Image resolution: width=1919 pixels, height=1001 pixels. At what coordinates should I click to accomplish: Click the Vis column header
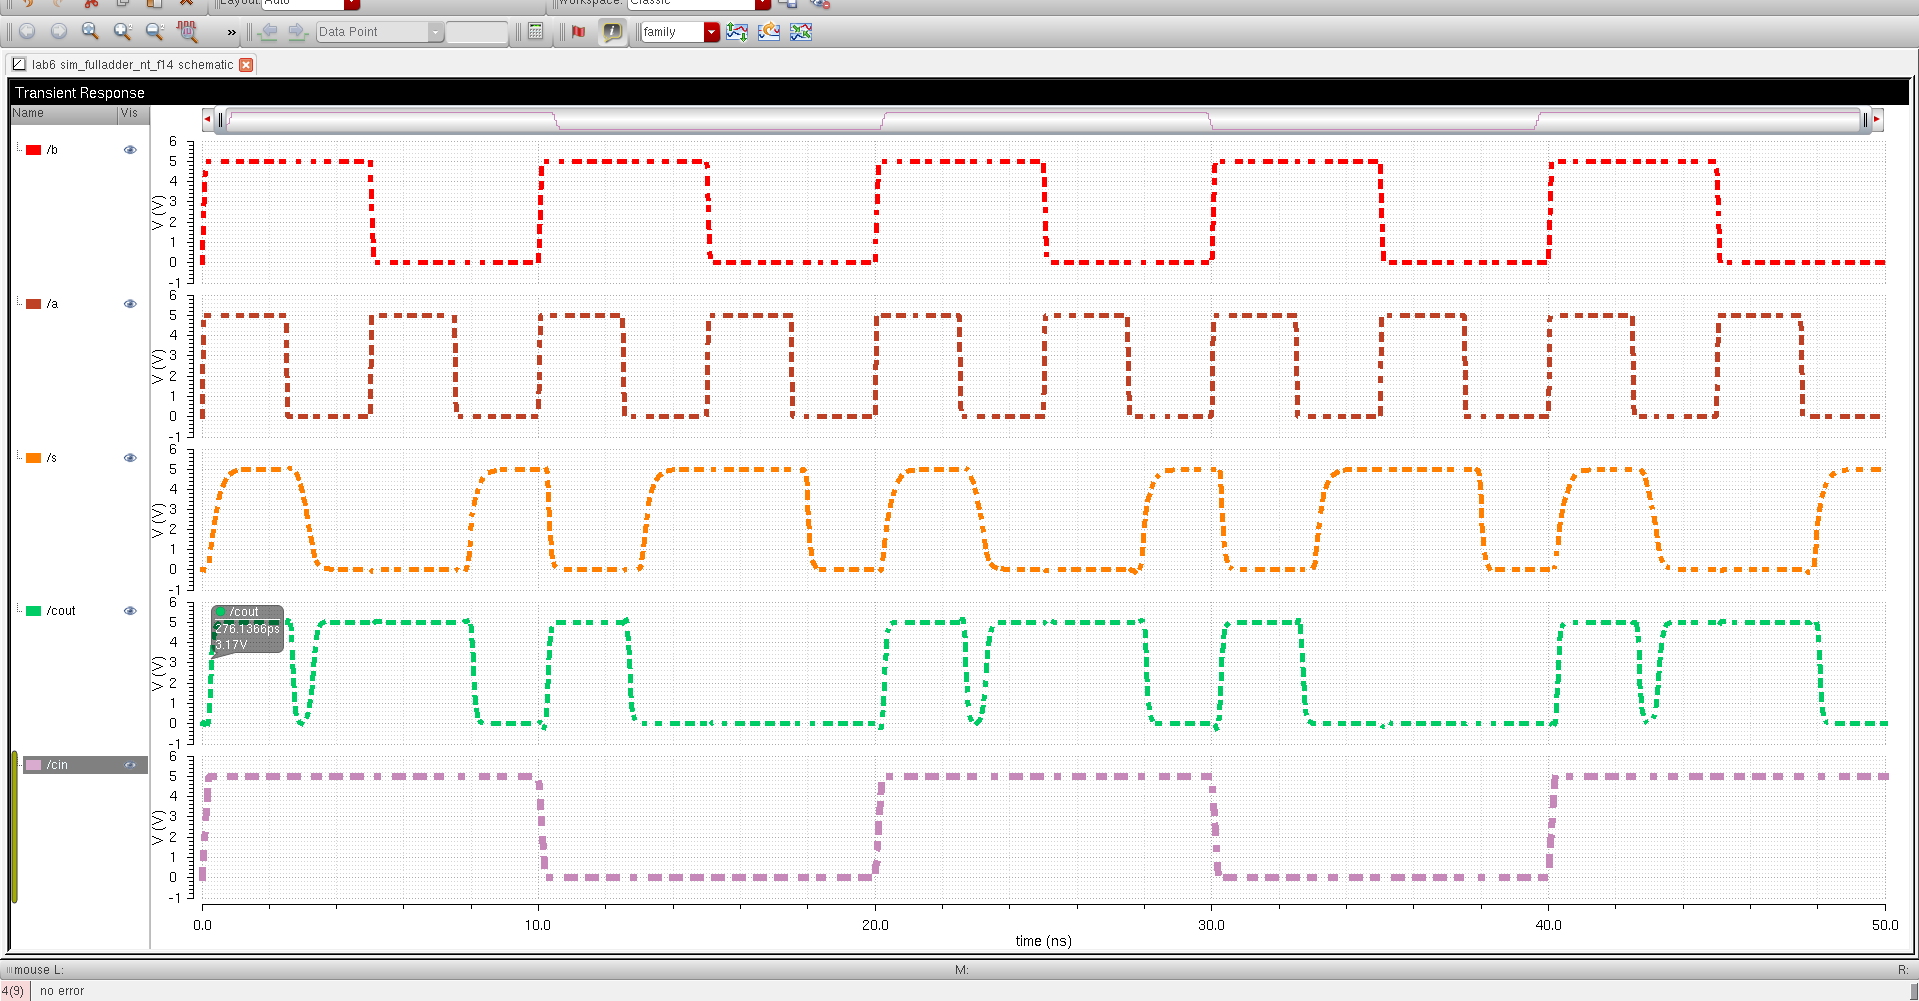coord(132,114)
